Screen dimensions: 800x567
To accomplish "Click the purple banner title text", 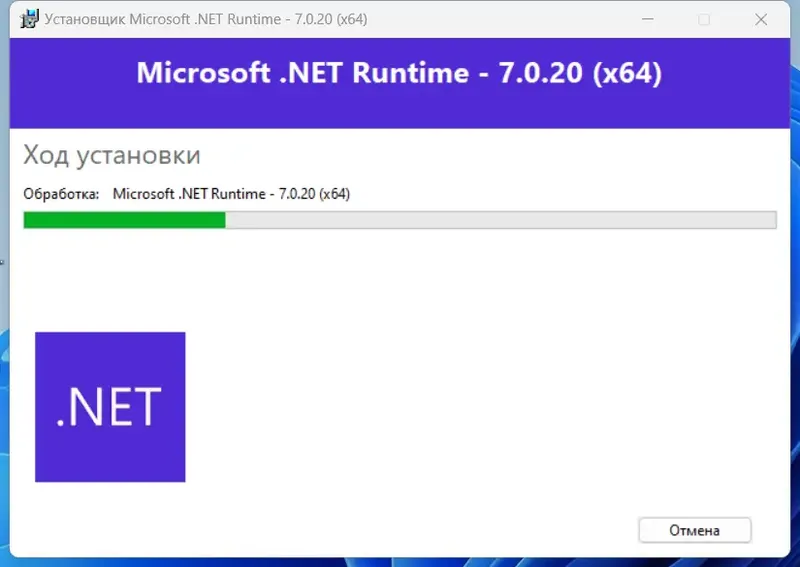I will click(x=399, y=72).
